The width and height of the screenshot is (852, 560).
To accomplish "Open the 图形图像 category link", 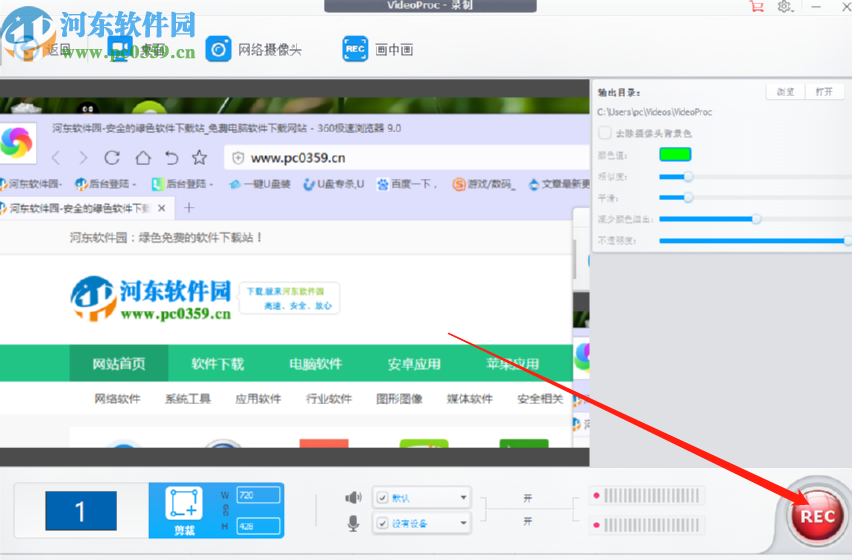I will tap(399, 399).
